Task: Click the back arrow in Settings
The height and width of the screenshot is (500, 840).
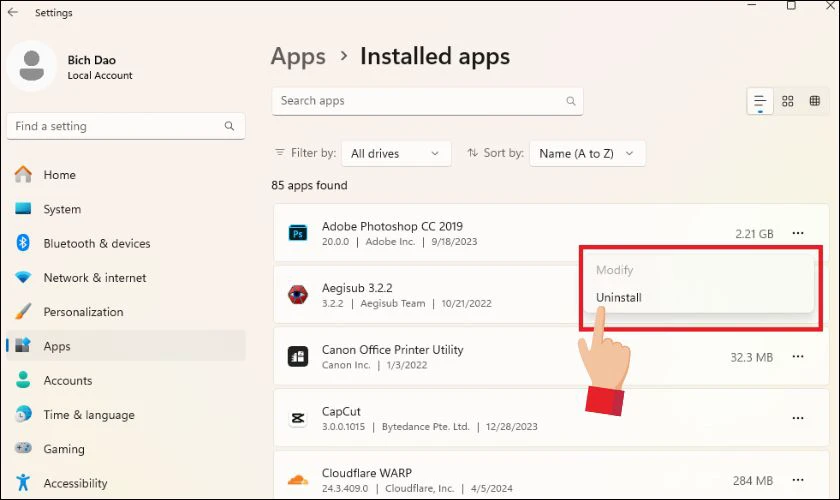Action: [x=13, y=12]
